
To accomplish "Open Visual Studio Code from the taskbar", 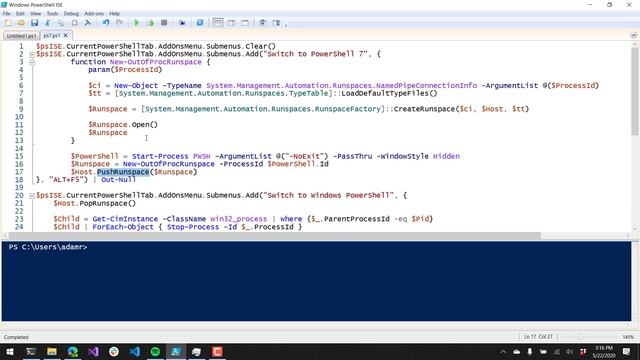I will 135,351.
